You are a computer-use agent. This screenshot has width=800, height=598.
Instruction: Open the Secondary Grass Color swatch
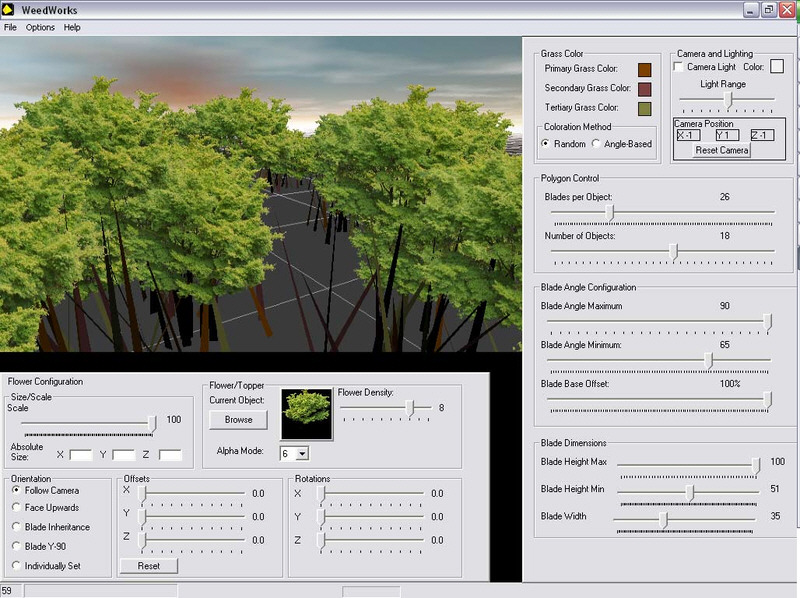click(x=644, y=89)
